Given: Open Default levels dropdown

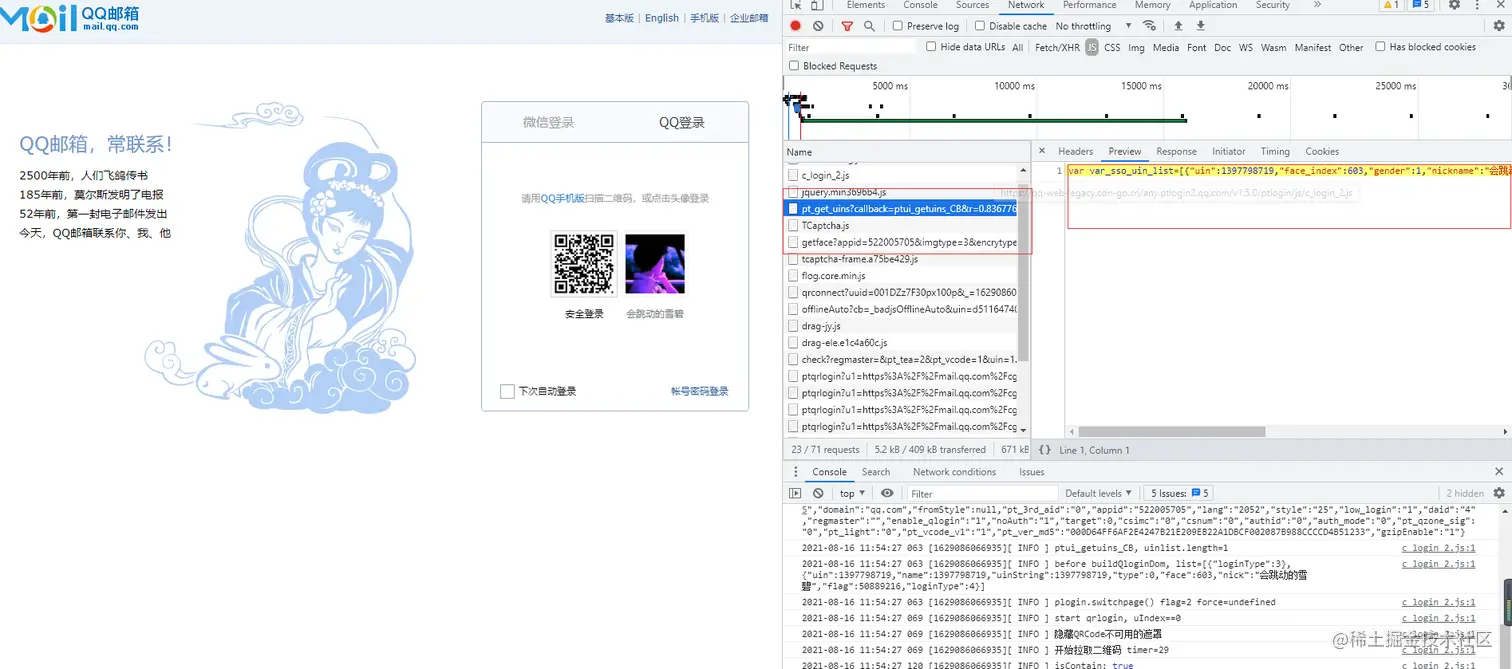Looking at the screenshot, I should point(1098,493).
